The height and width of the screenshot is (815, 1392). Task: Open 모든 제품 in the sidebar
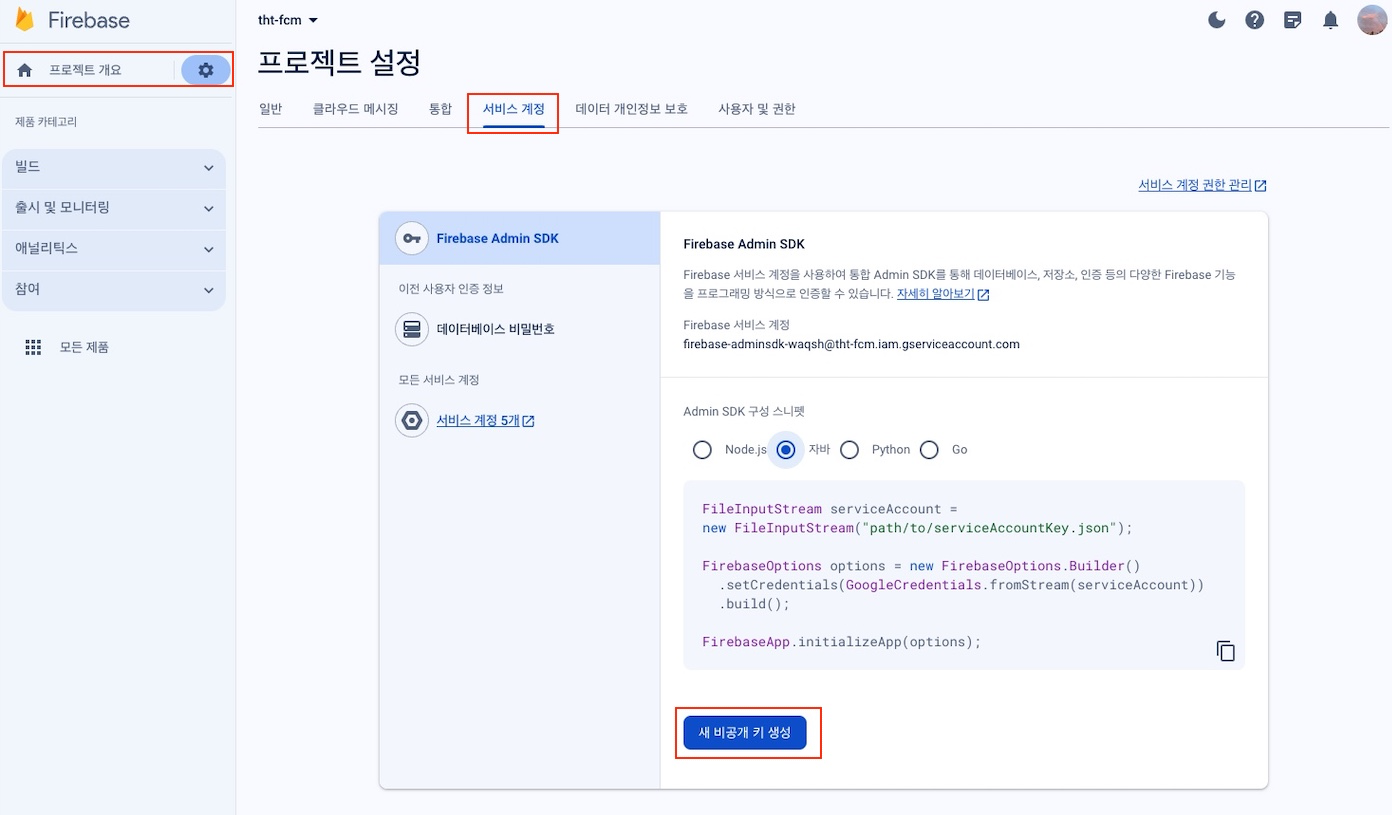click(84, 347)
